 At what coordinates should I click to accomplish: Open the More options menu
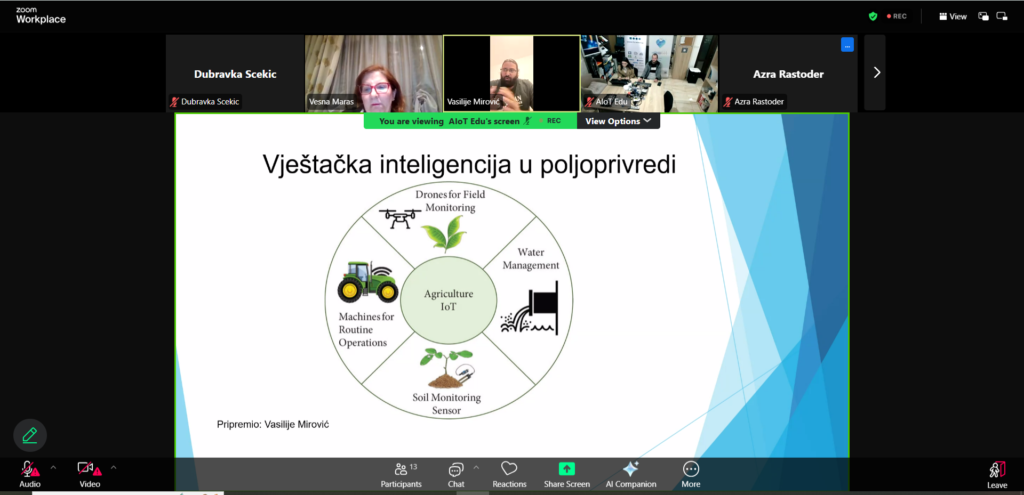tap(690, 473)
